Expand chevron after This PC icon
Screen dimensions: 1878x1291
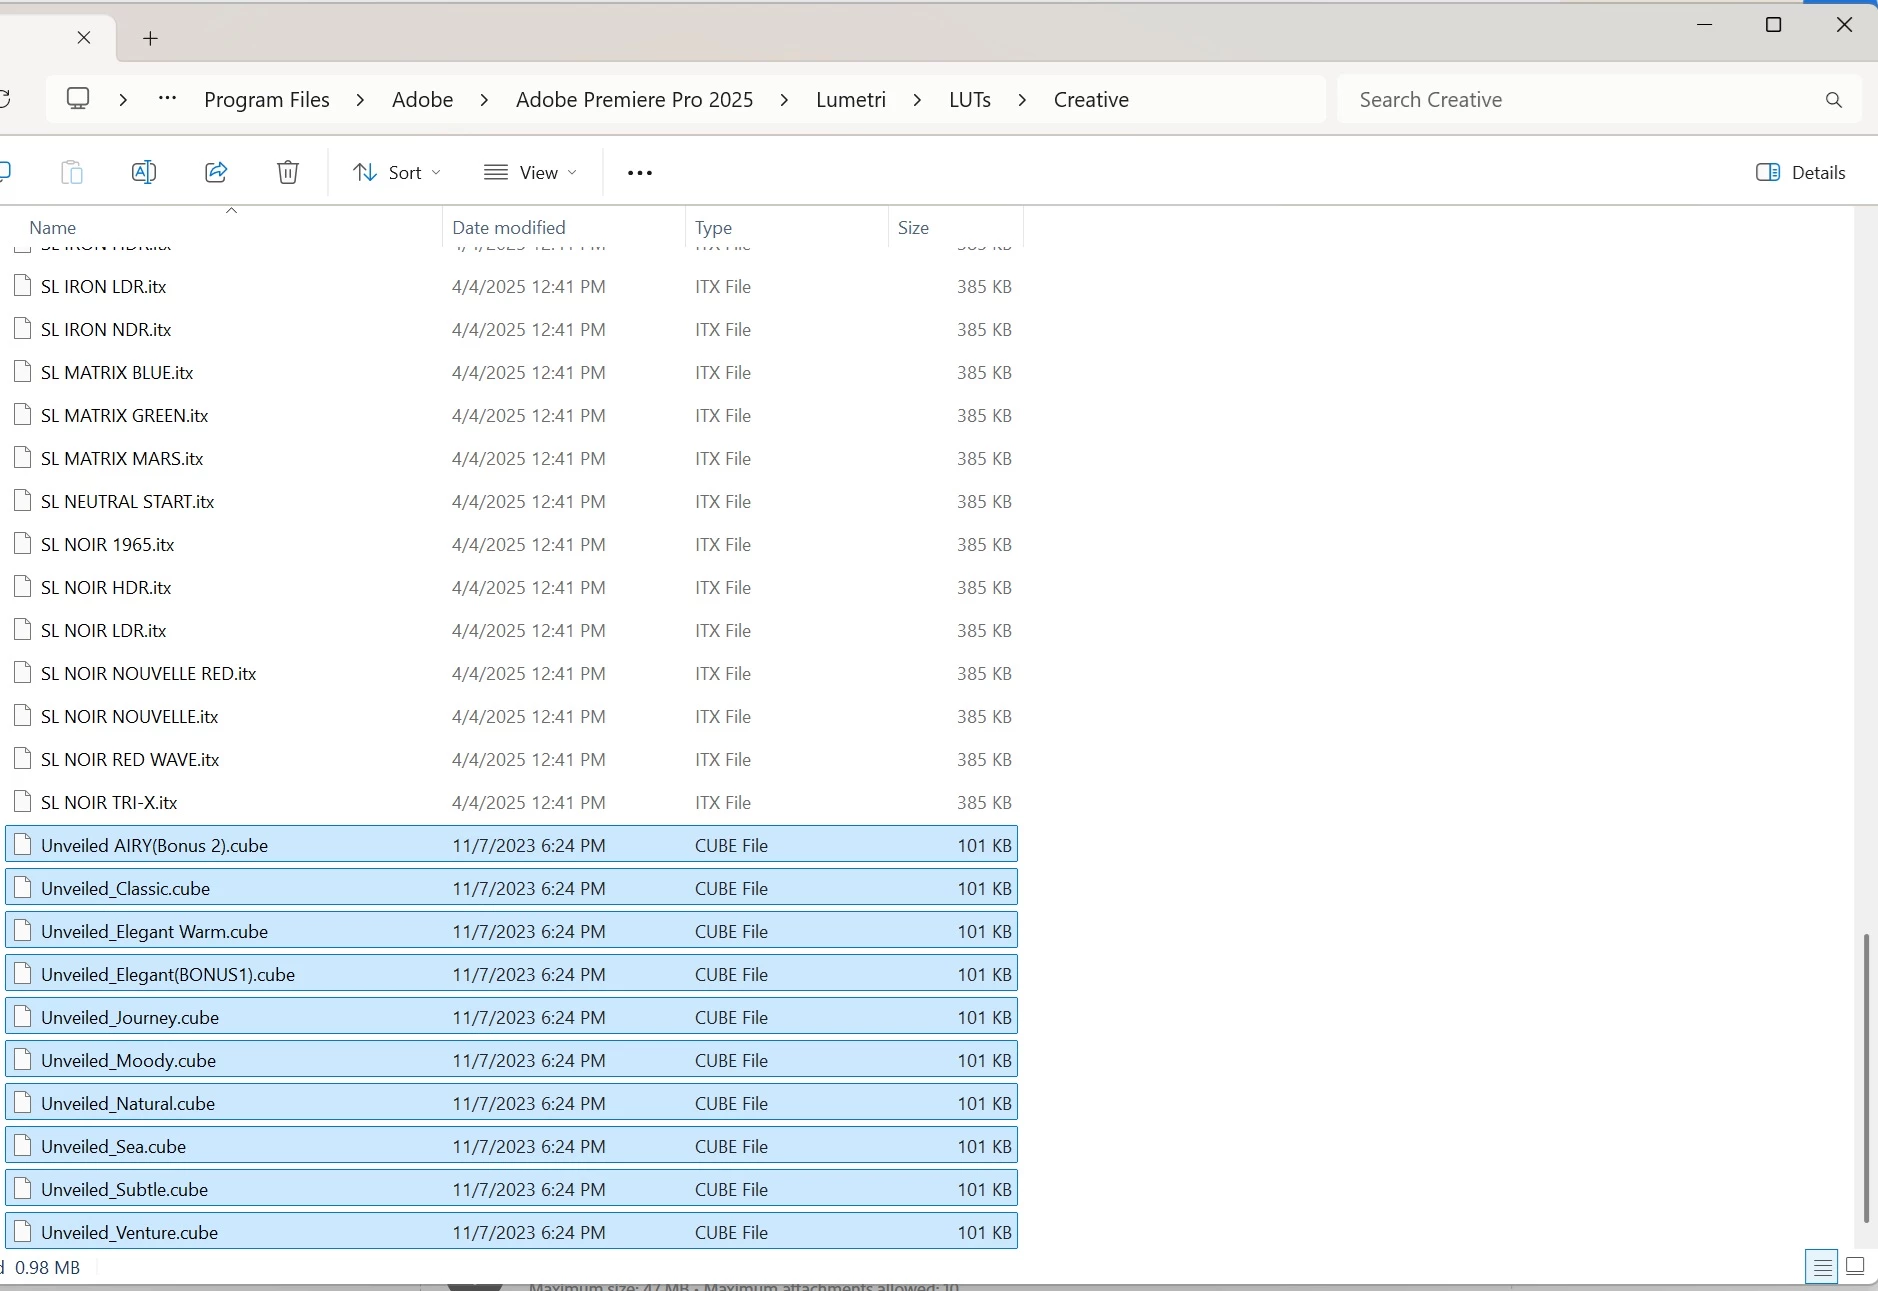[123, 100]
